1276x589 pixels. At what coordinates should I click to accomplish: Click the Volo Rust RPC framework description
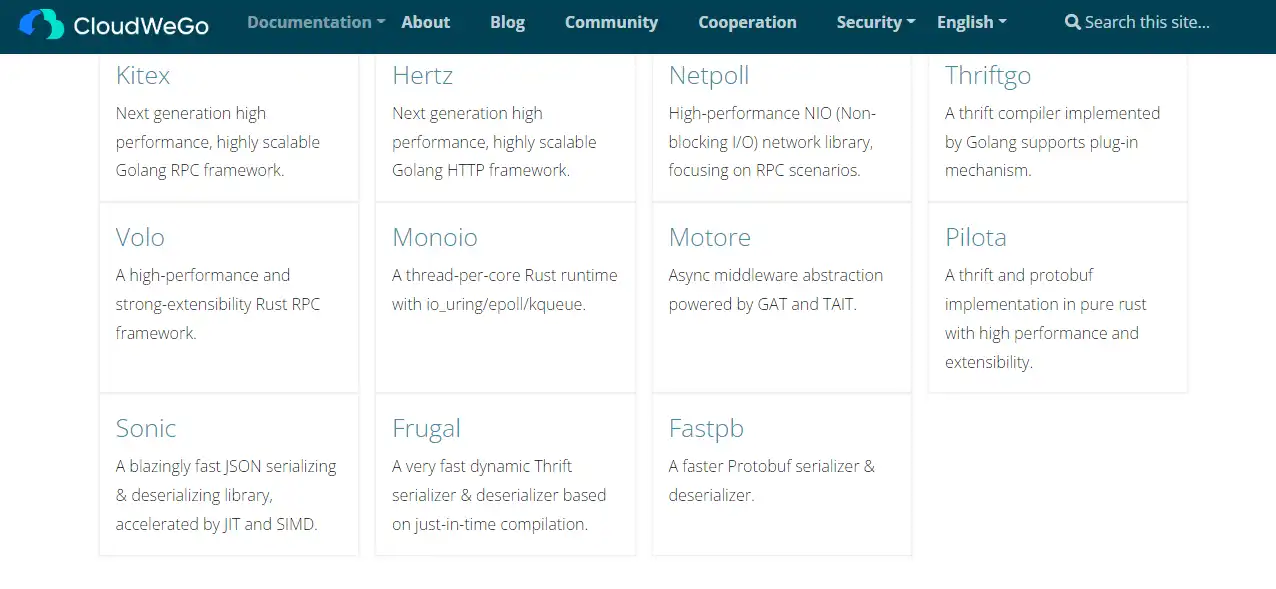(218, 304)
